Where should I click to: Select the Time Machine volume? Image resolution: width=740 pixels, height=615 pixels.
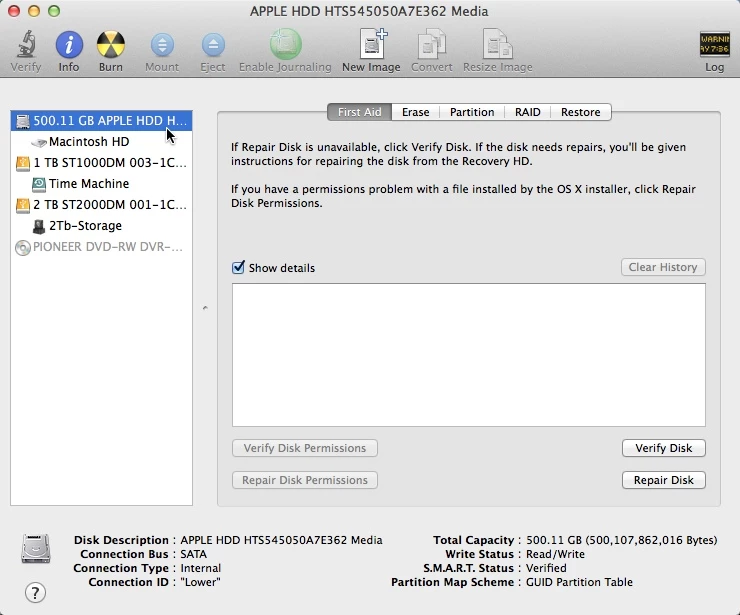pyautogui.click(x=101, y=184)
